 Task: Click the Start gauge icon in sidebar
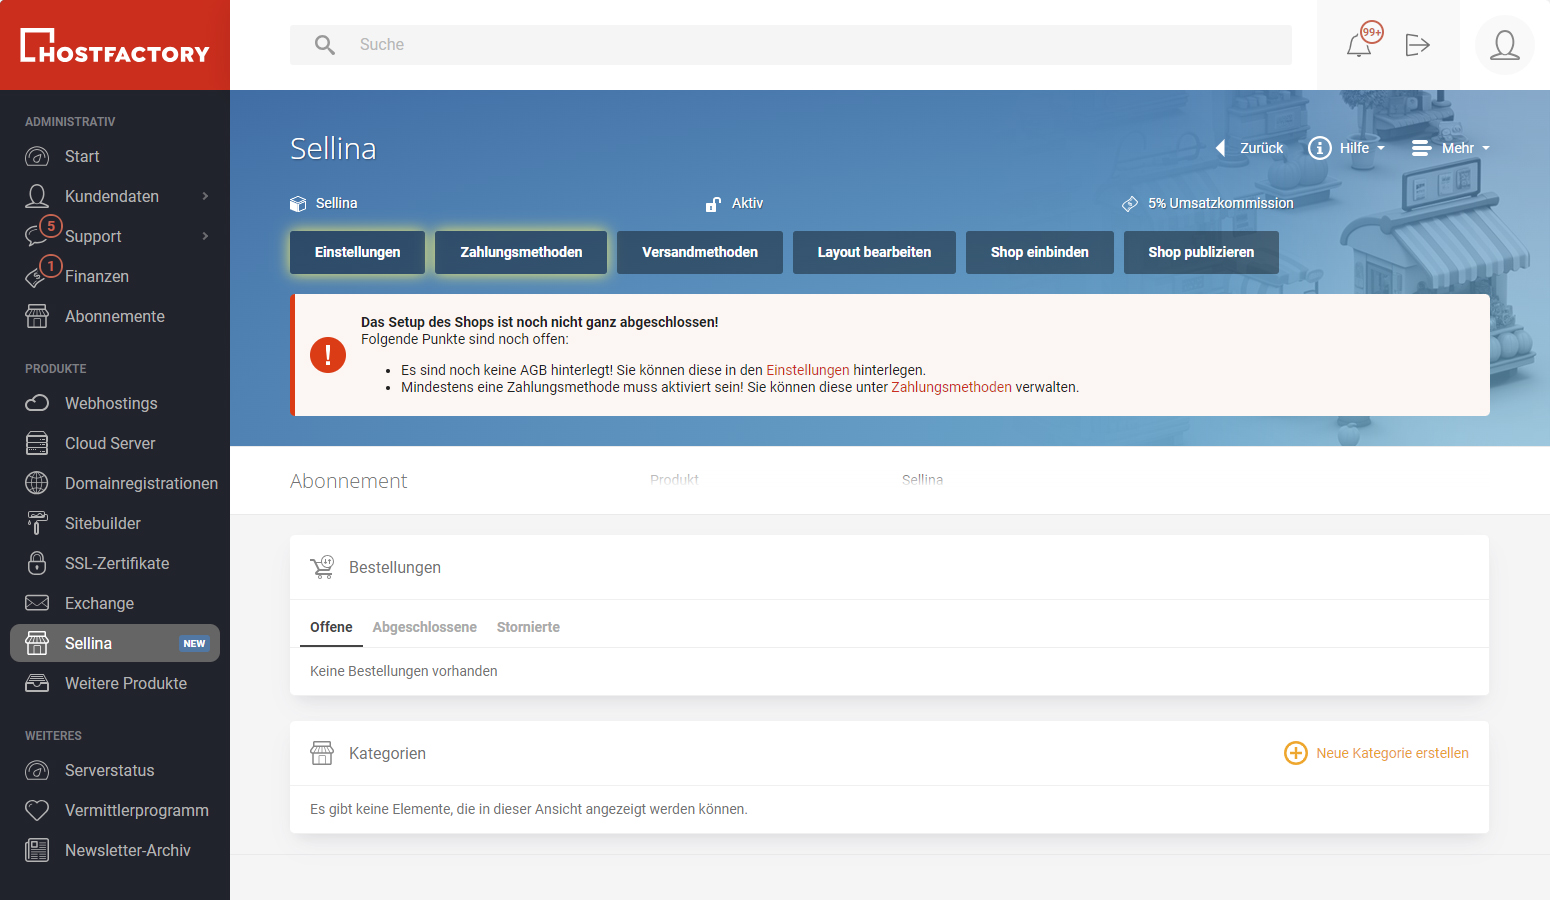click(x=37, y=156)
